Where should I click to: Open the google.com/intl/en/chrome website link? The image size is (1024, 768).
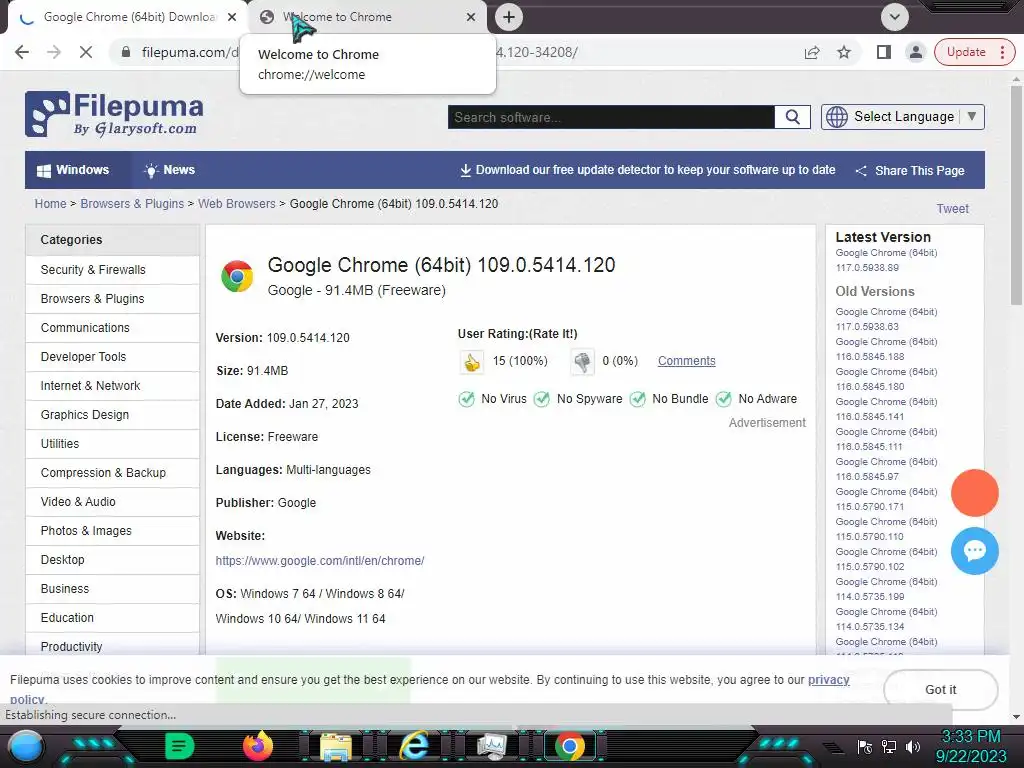[x=320, y=560]
